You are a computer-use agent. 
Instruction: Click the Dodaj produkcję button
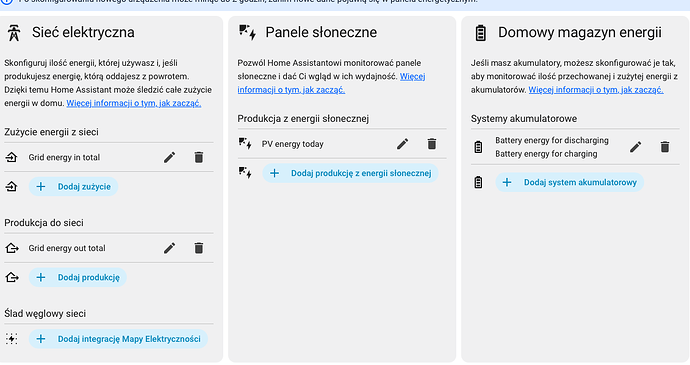[78, 277]
